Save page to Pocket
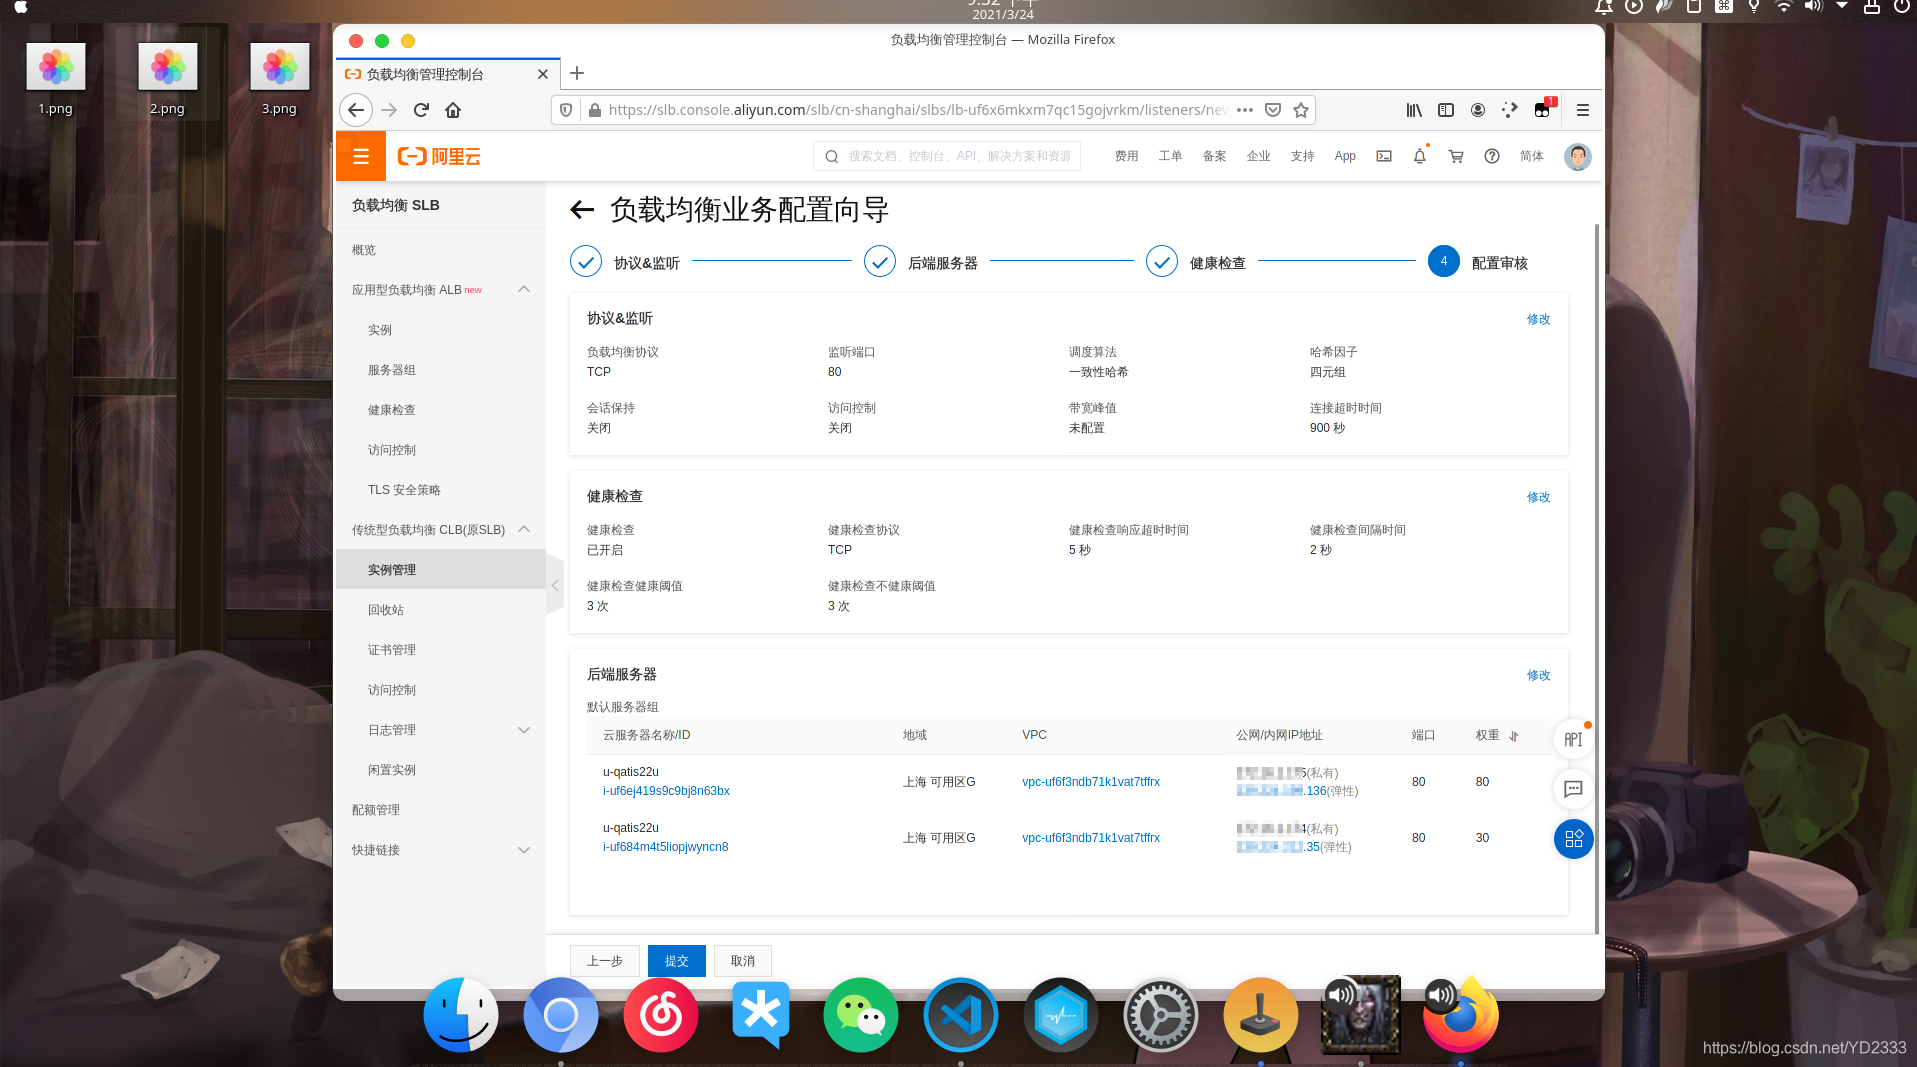 click(1273, 110)
